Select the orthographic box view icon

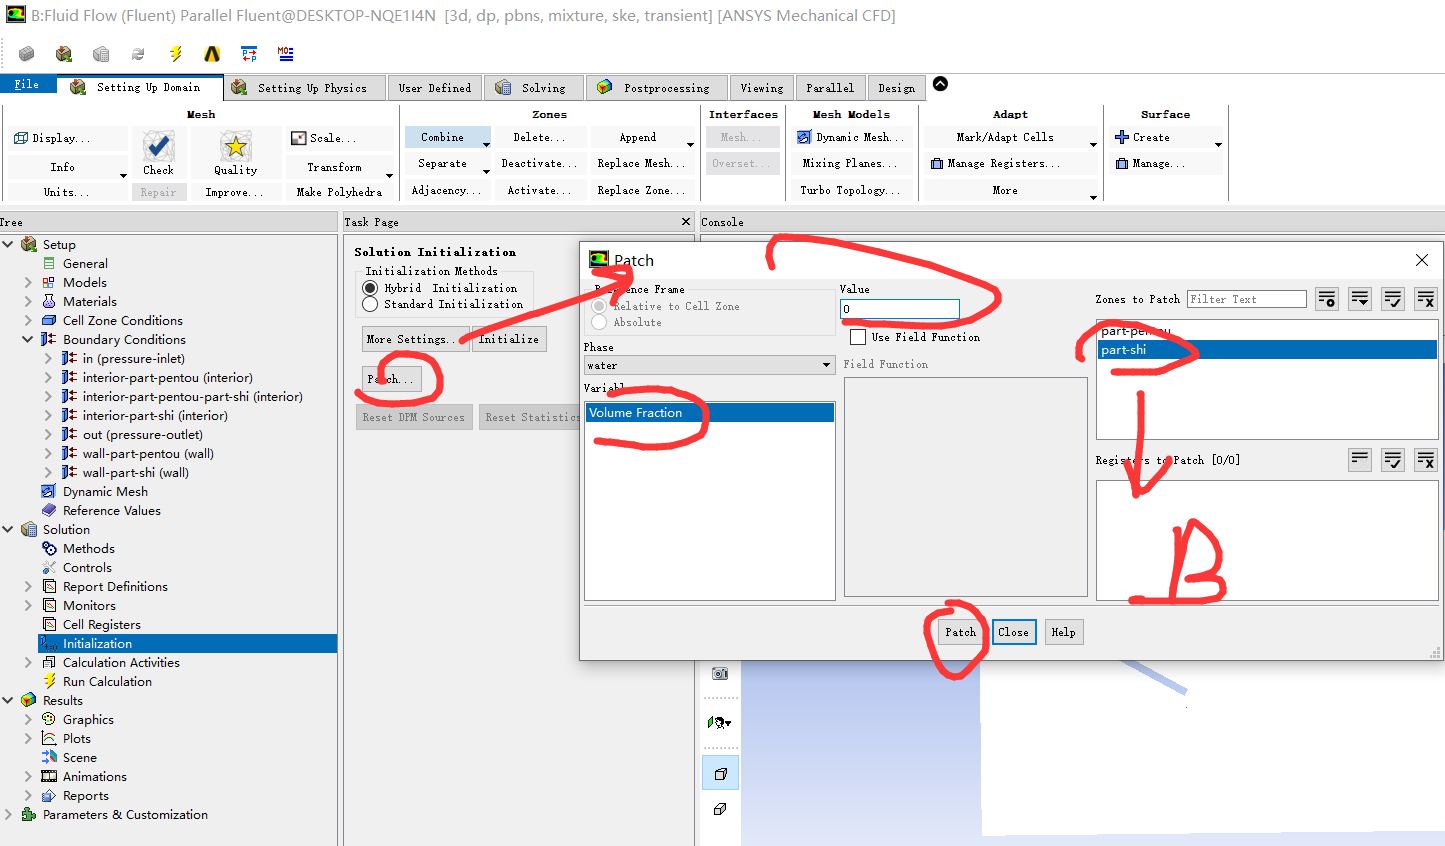tap(720, 809)
